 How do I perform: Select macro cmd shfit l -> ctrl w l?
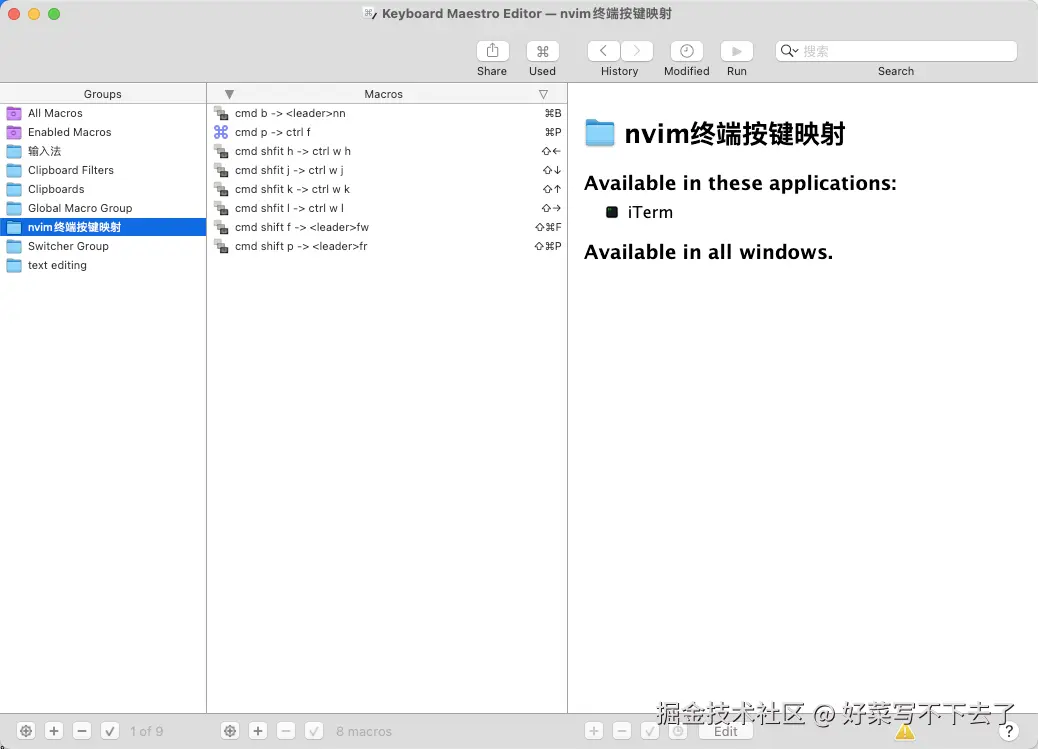pyautogui.click(x=387, y=208)
